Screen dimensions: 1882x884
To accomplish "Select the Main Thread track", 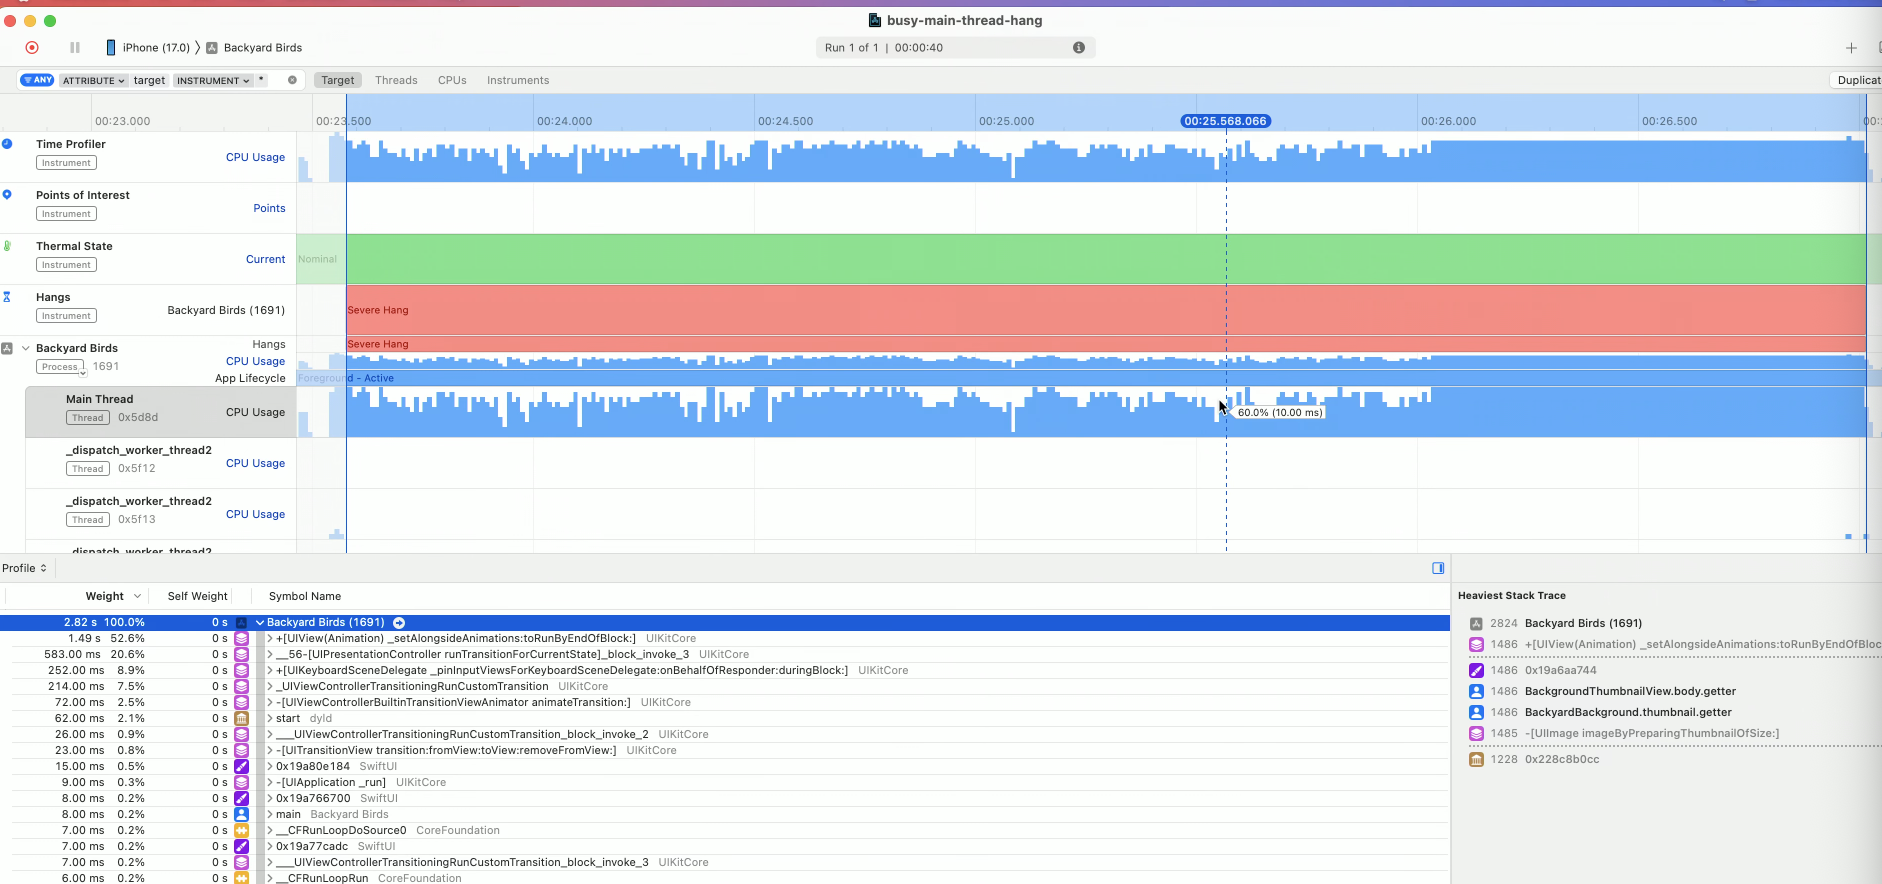I will tap(161, 411).
